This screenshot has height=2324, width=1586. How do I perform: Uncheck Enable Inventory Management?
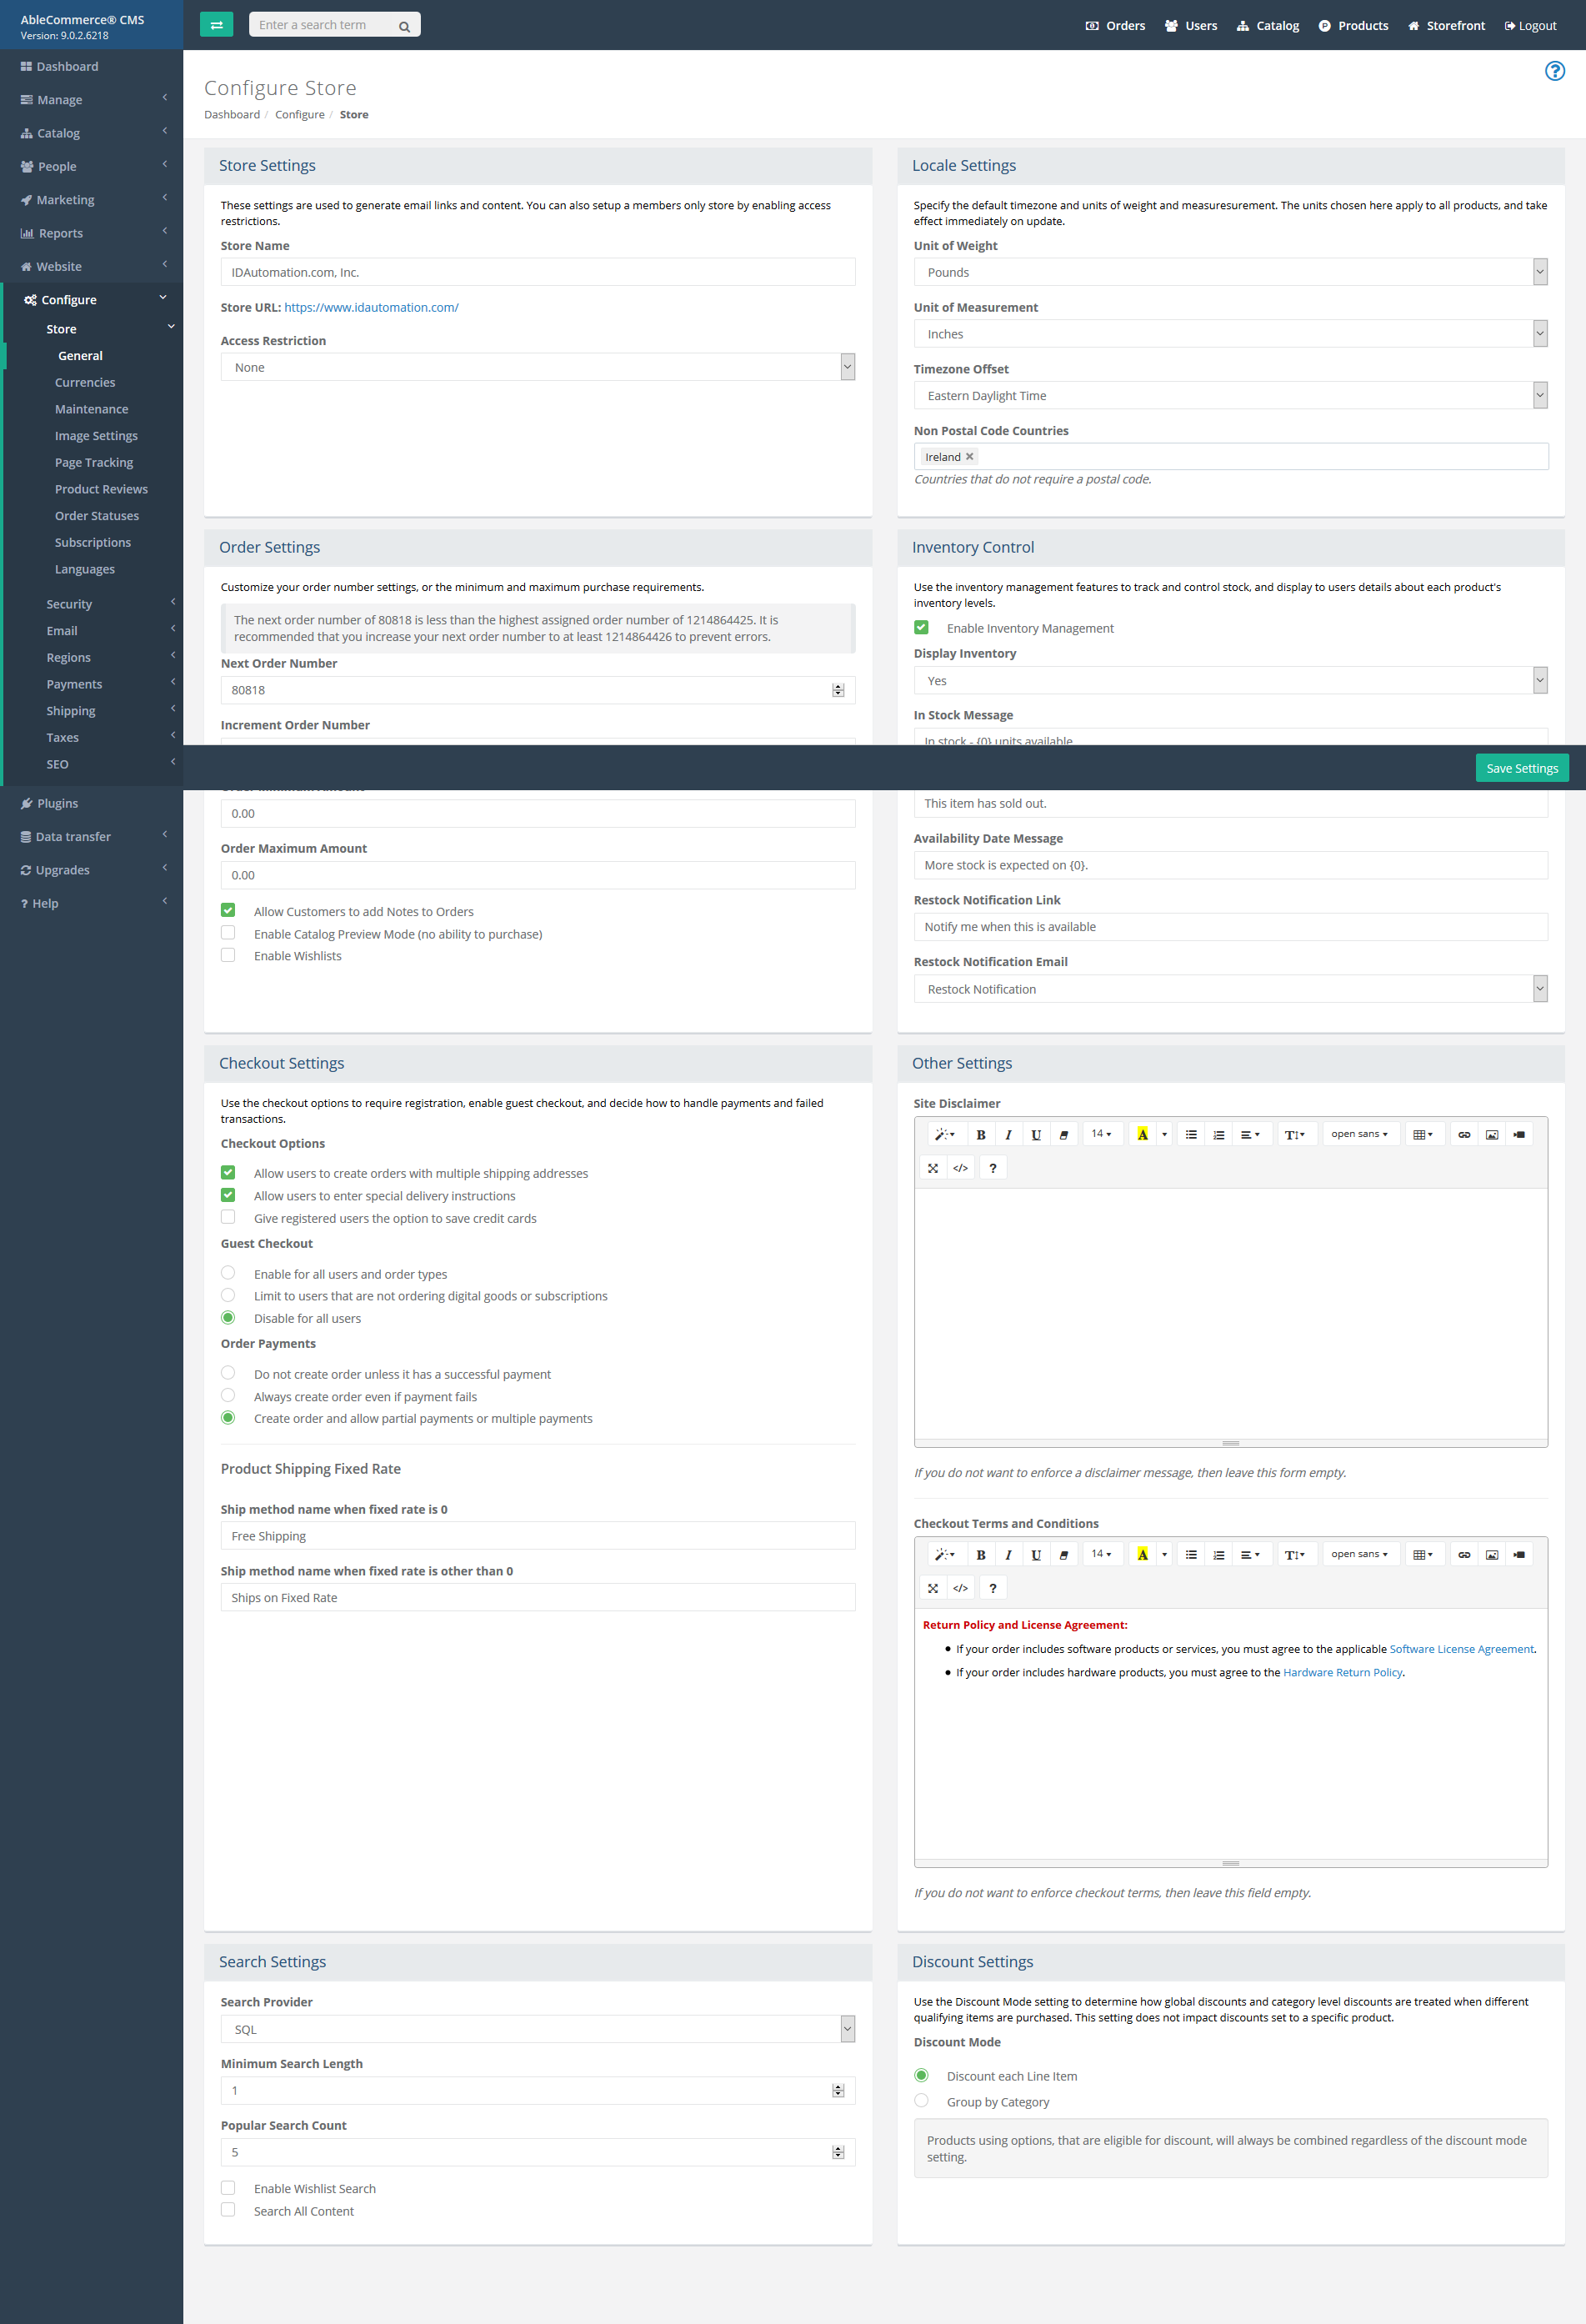click(x=921, y=628)
